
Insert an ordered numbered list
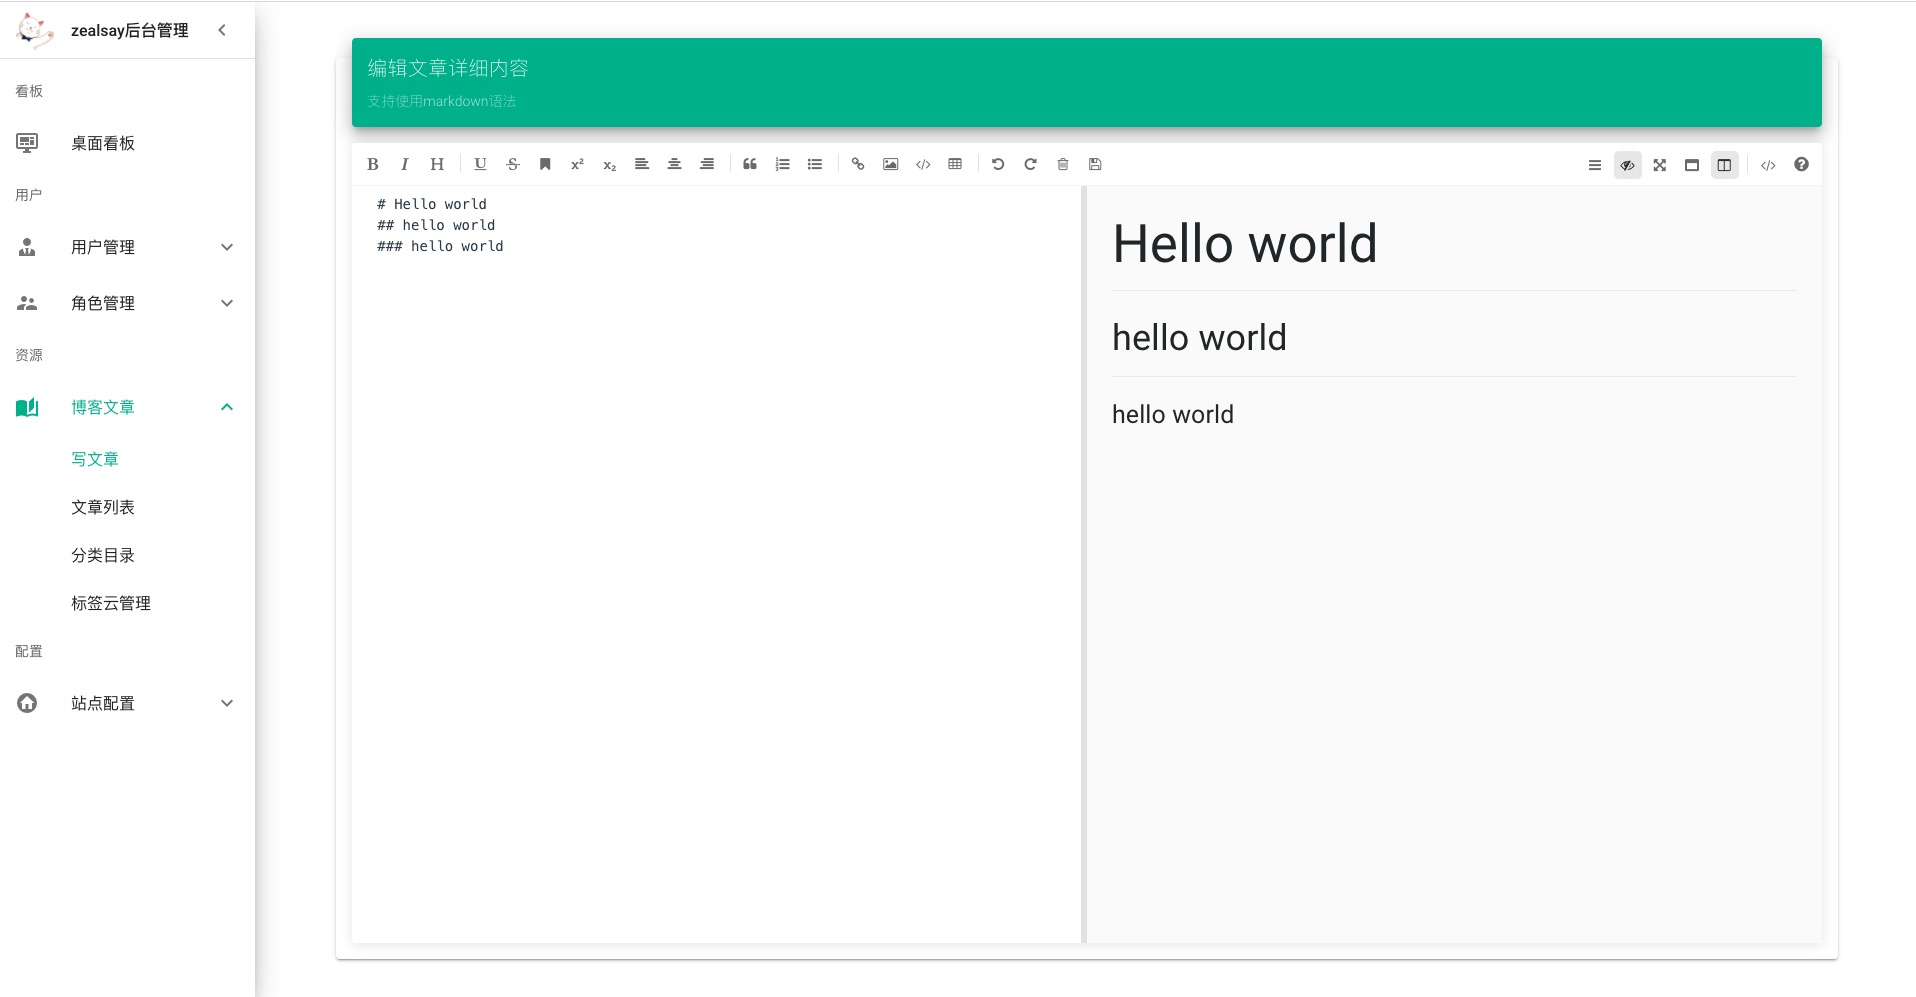pyautogui.click(x=782, y=164)
